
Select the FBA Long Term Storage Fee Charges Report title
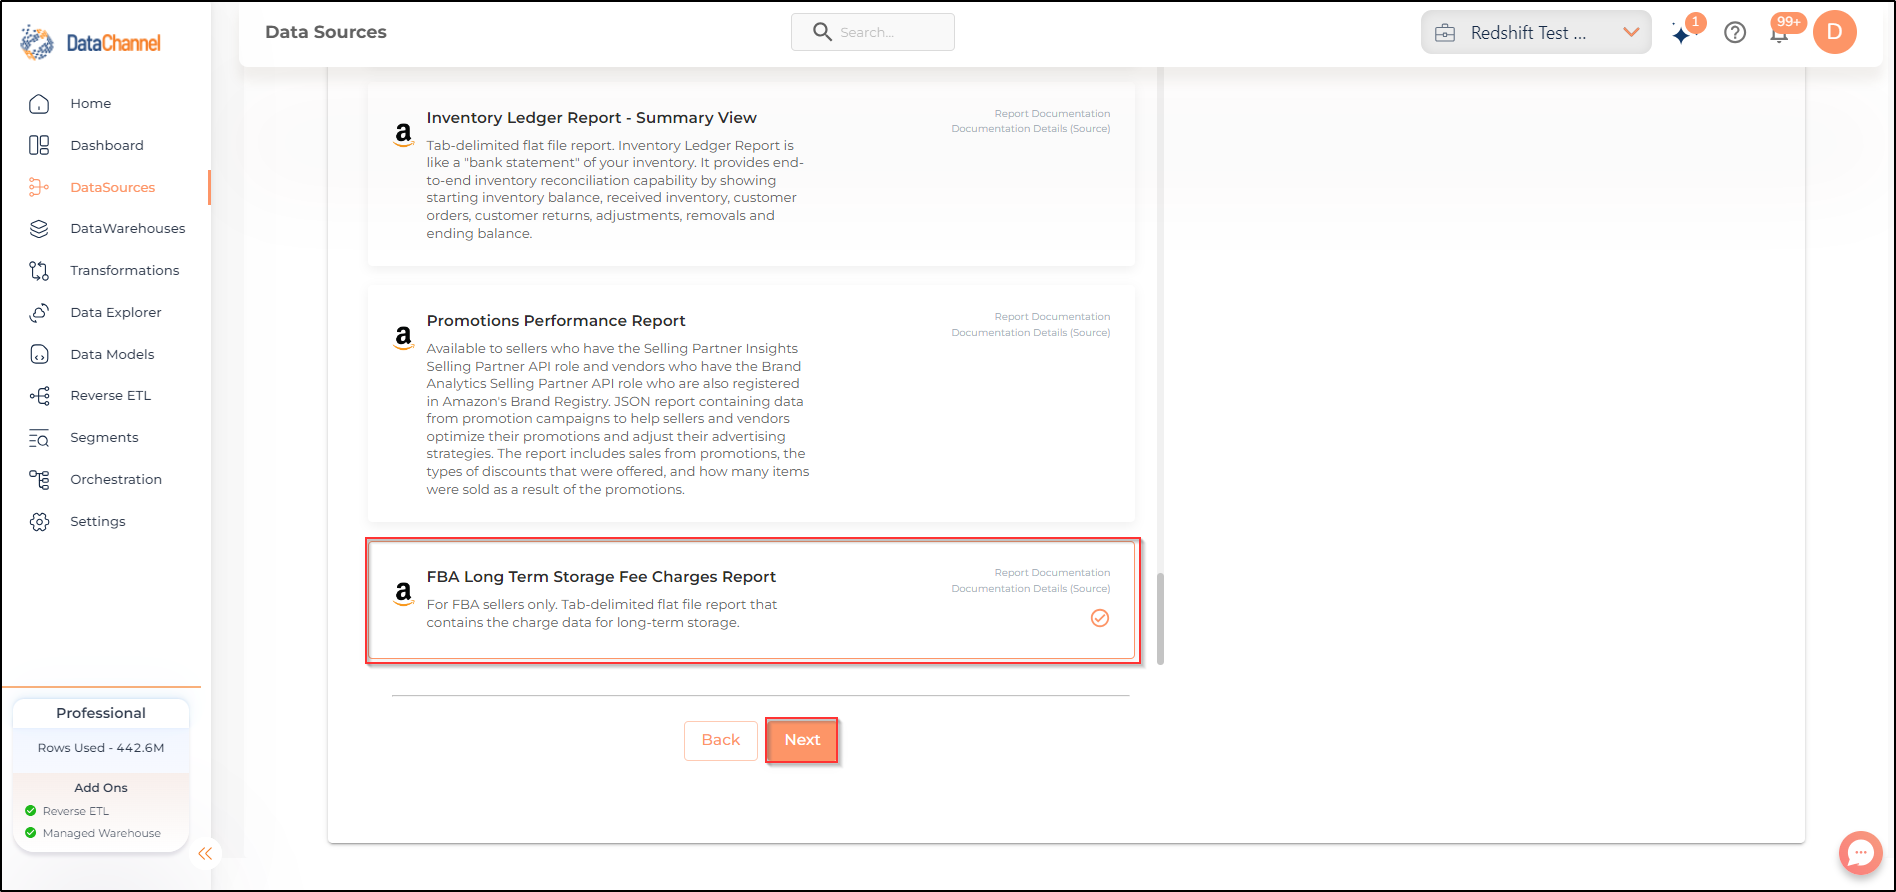tap(601, 577)
